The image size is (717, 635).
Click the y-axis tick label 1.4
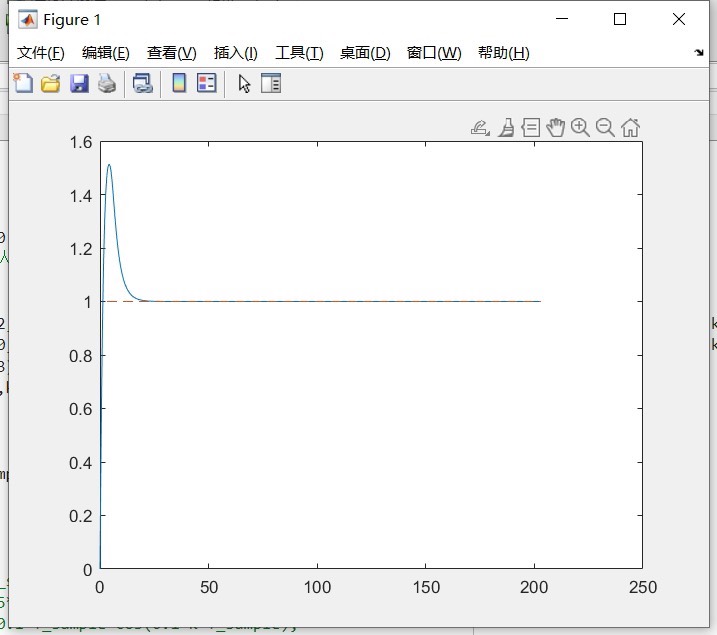click(x=81, y=196)
